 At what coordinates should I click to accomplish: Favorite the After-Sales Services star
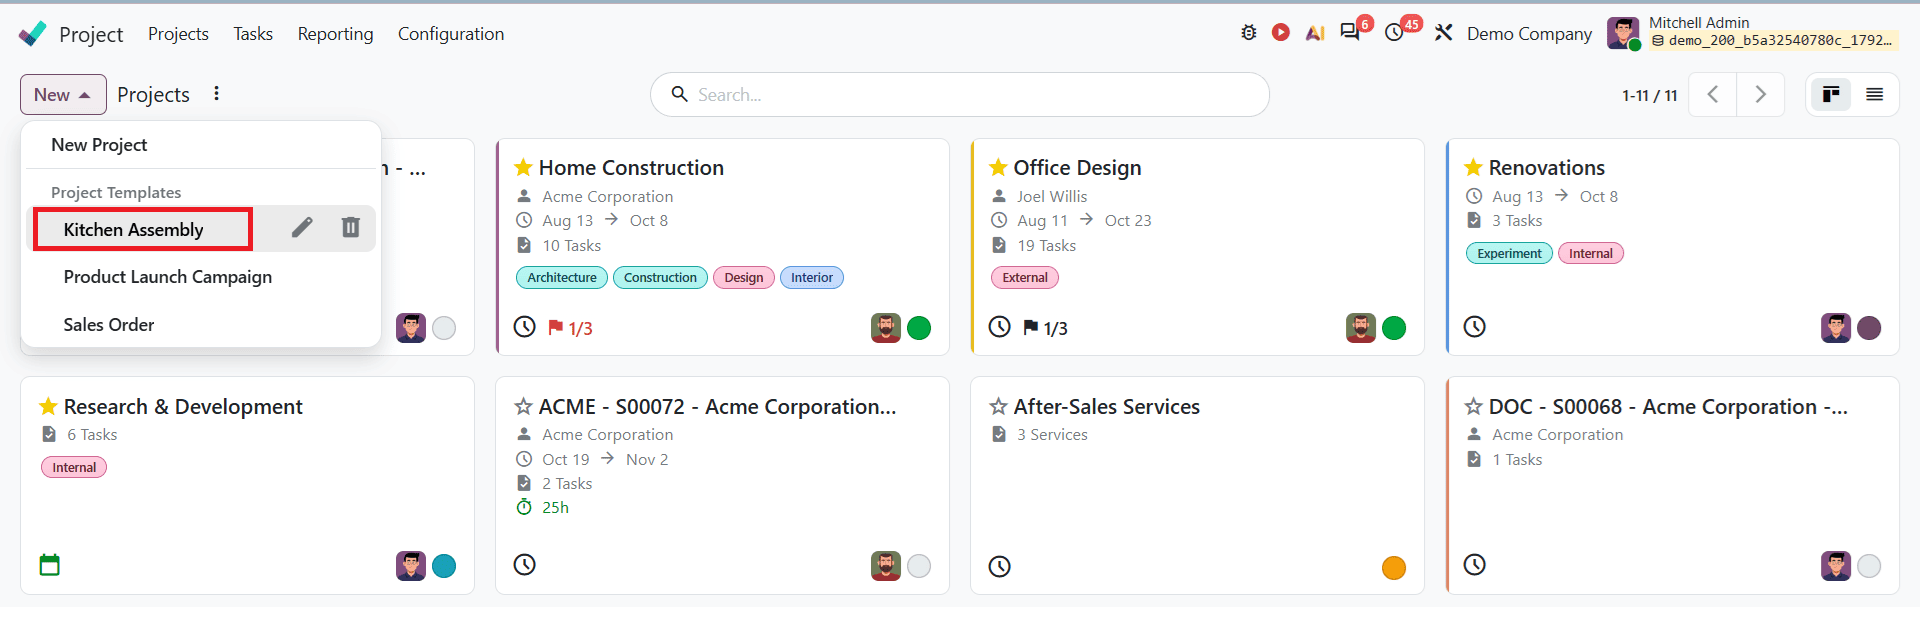998,406
